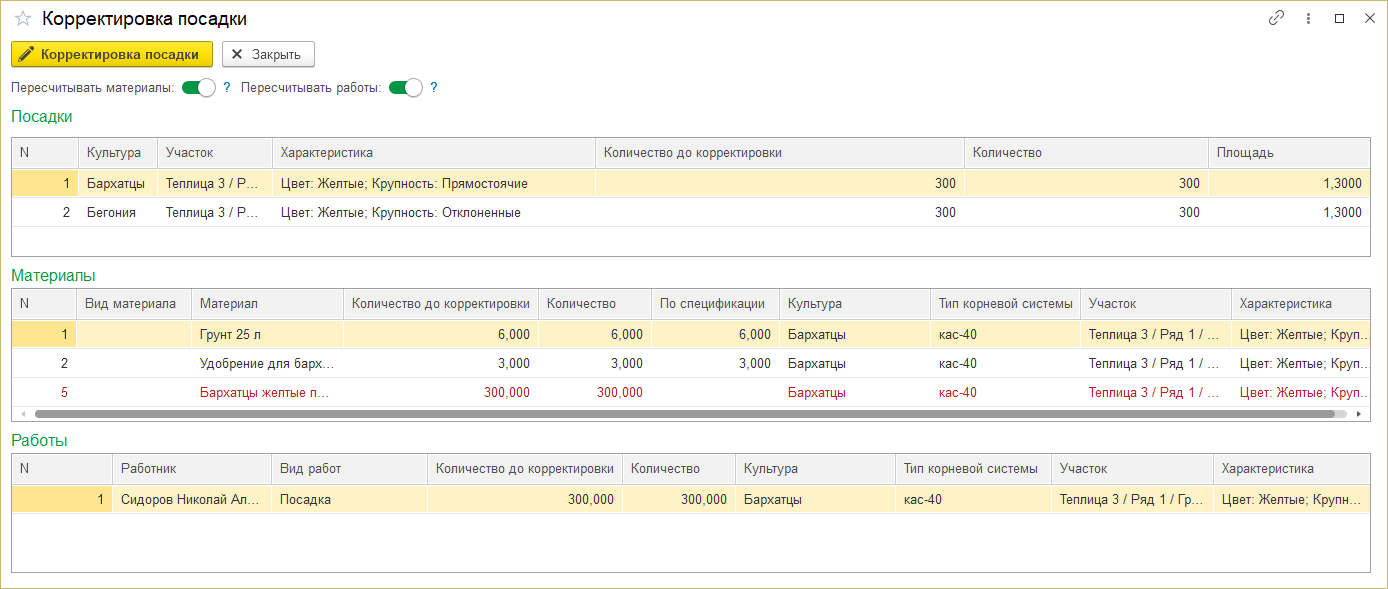Screen dimensions: 1388x589
Task: Close the window with X icon
Action: 1367,18
